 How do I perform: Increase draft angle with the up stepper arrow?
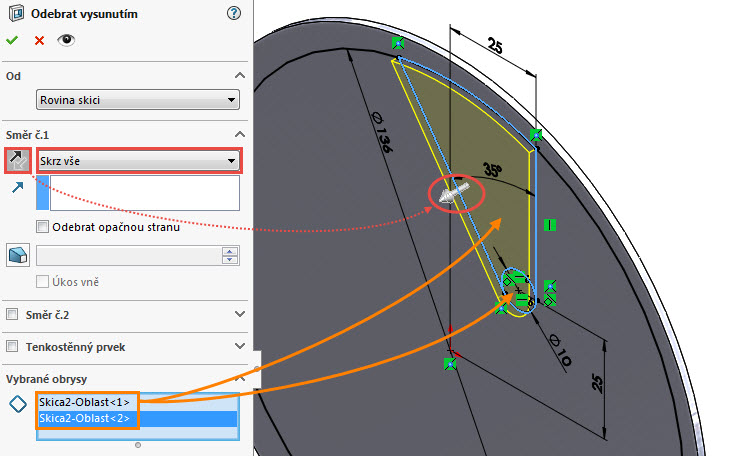click(230, 252)
